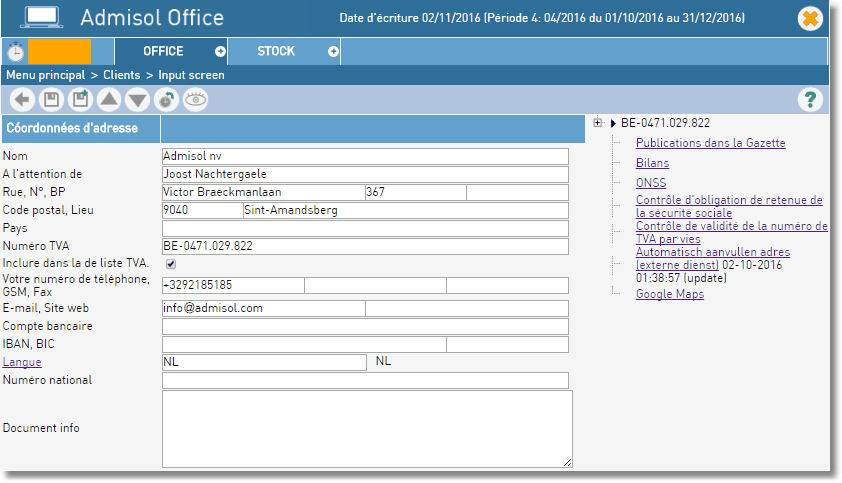Open Contrôle d'obligation de retenue link
The width and height of the screenshot is (842, 483).
pos(729,206)
